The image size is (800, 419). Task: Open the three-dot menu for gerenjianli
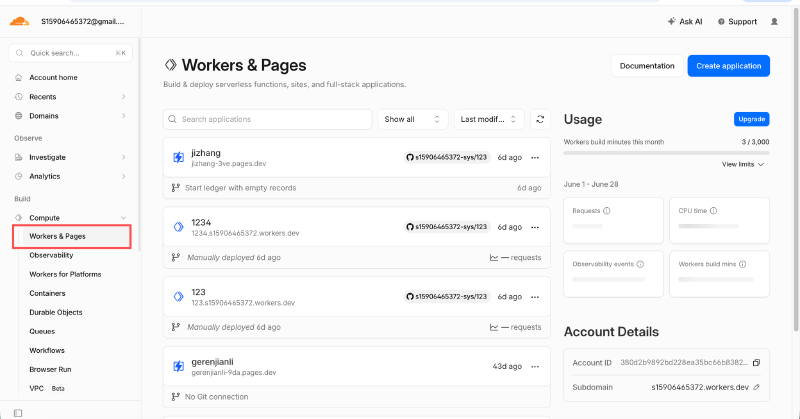(535, 366)
